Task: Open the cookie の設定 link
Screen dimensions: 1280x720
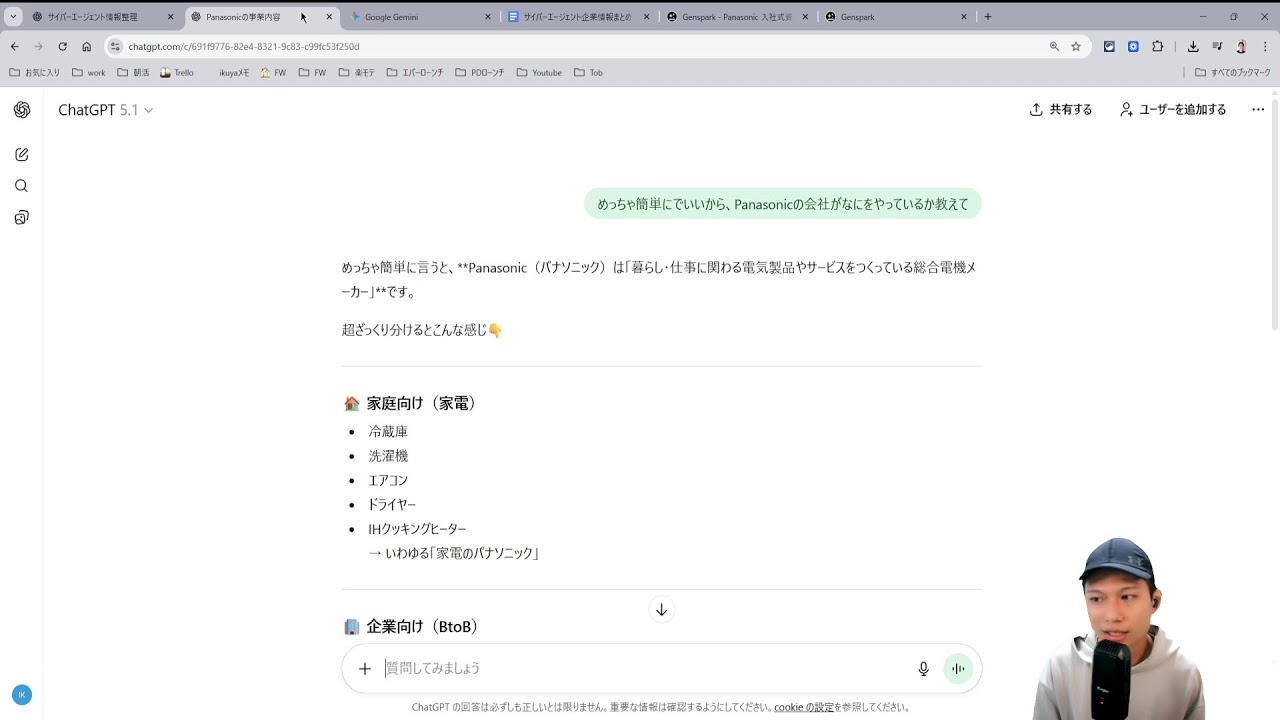Action: tap(803, 707)
